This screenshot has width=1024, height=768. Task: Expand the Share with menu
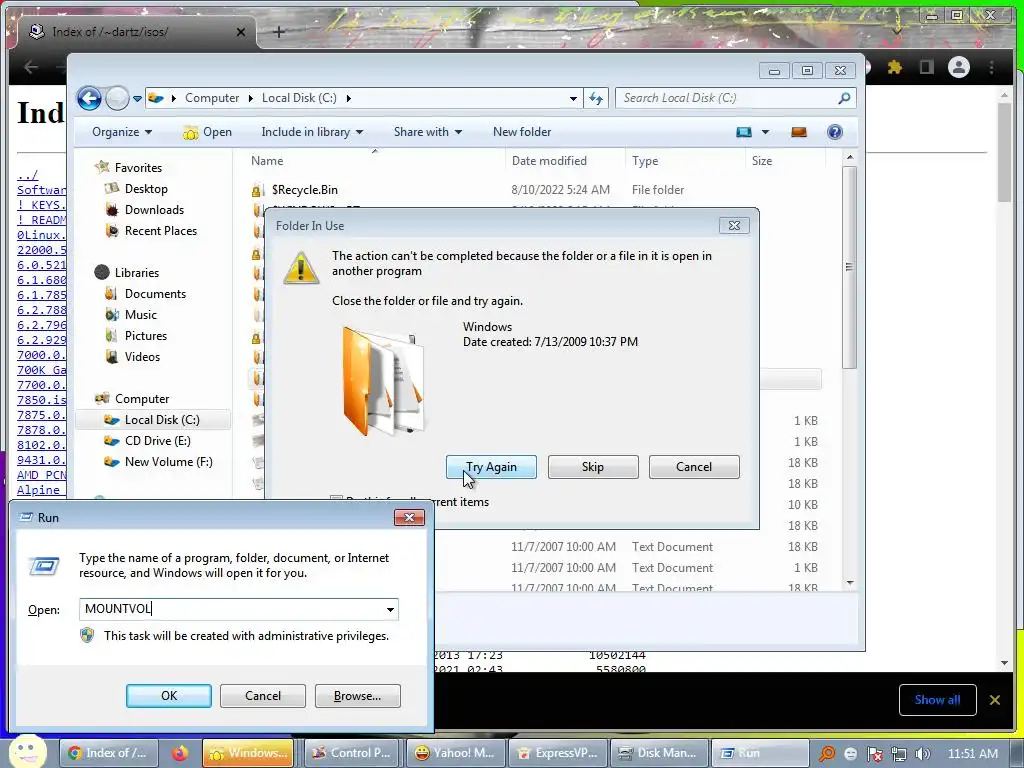[x=428, y=132]
